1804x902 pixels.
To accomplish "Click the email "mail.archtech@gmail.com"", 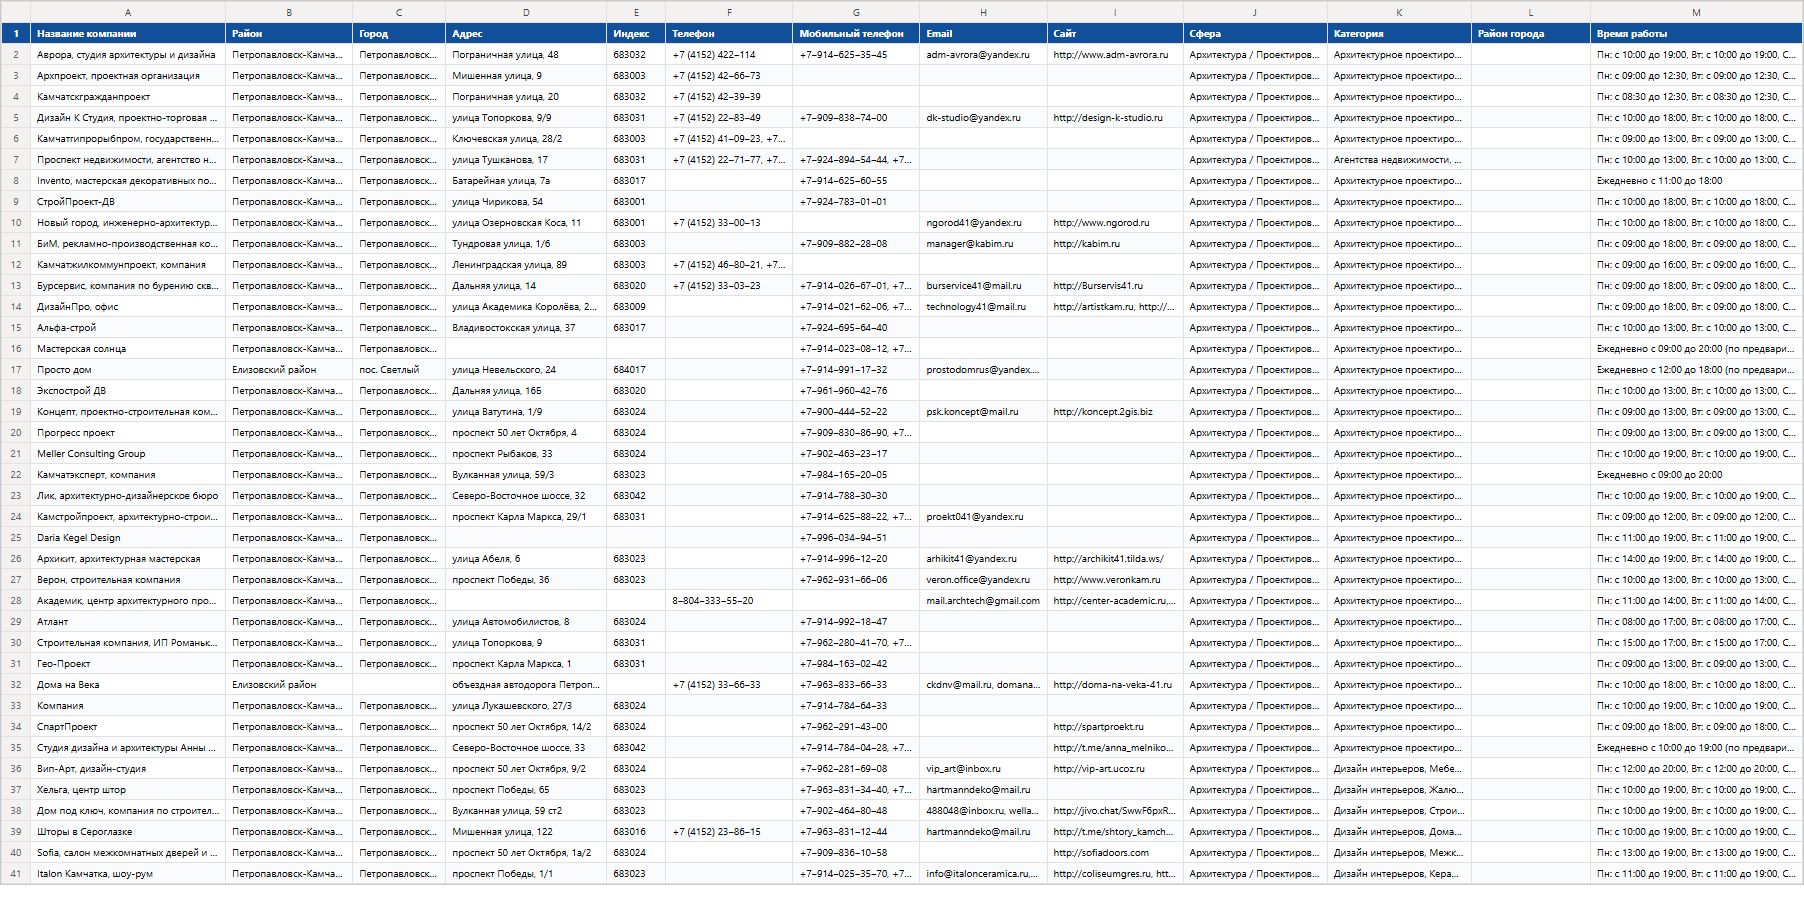I will [x=983, y=600].
